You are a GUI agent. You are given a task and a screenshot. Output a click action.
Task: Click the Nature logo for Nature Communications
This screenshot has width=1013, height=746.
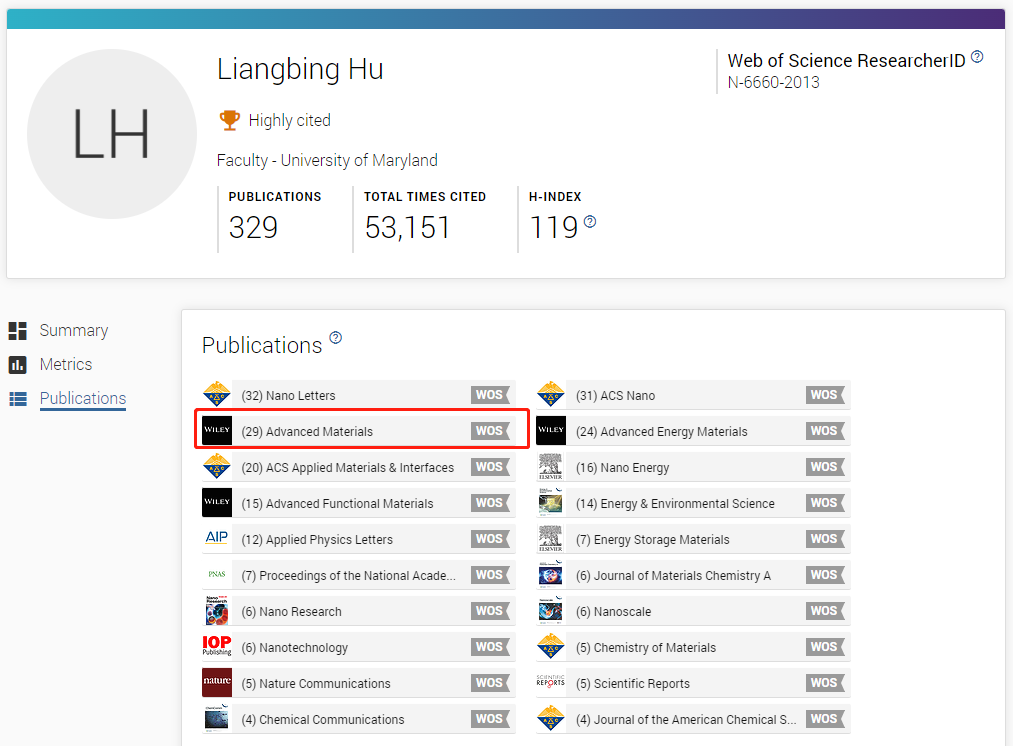[216, 683]
